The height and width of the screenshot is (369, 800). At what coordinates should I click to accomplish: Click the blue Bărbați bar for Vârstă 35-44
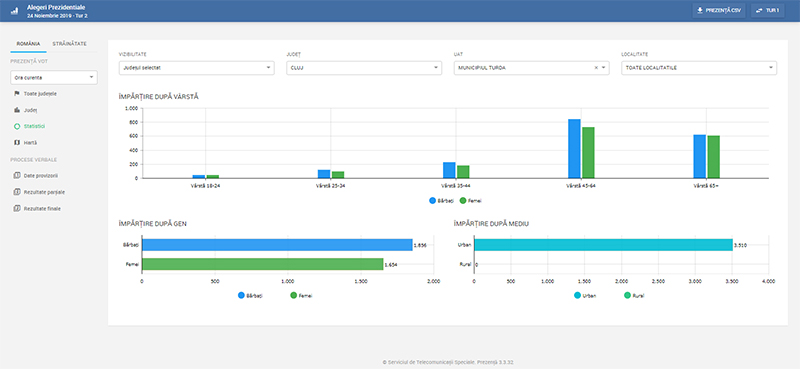[x=449, y=170]
